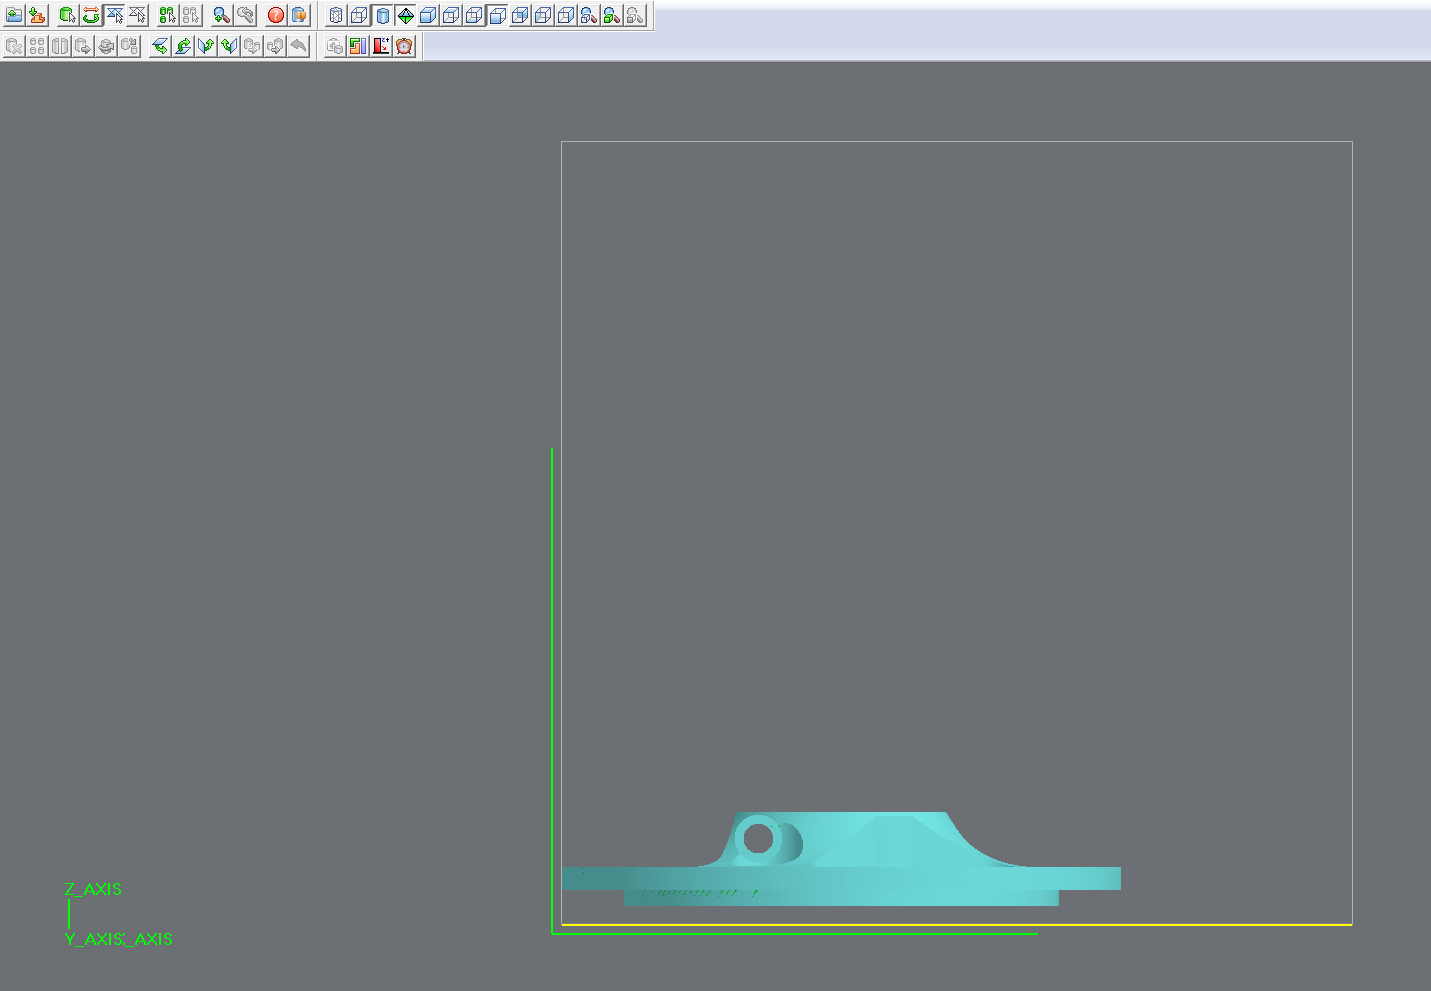Screen dimensions: 1431x991
Task: Click the Z_AXIS label in the orientation indicator
Action: 93,889
